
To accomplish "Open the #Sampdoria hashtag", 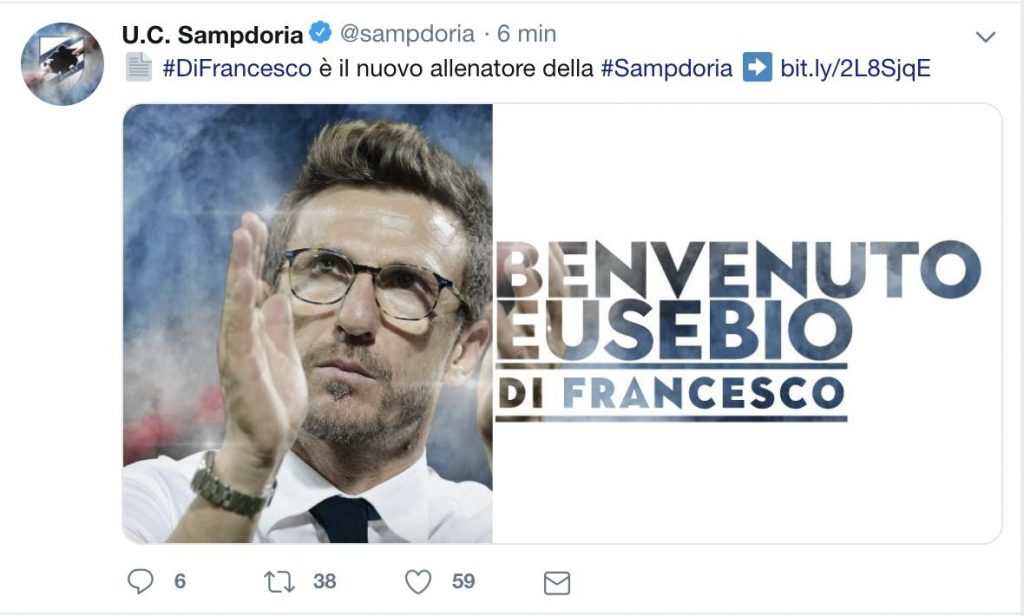I will [666, 68].
